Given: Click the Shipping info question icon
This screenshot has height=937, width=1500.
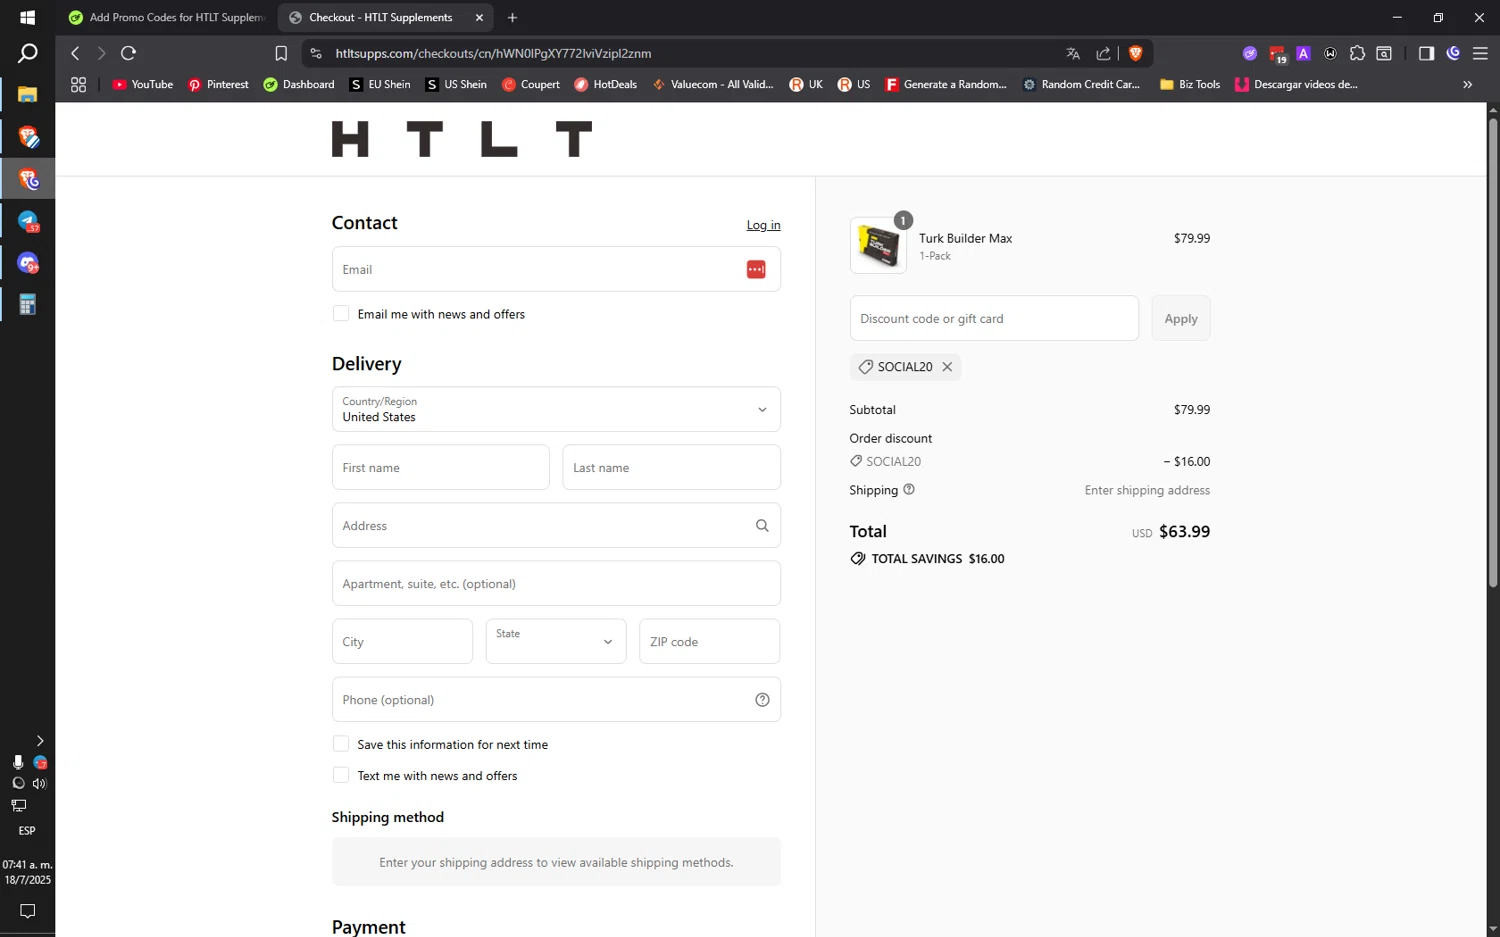Looking at the screenshot, I should tap(909, 489).
